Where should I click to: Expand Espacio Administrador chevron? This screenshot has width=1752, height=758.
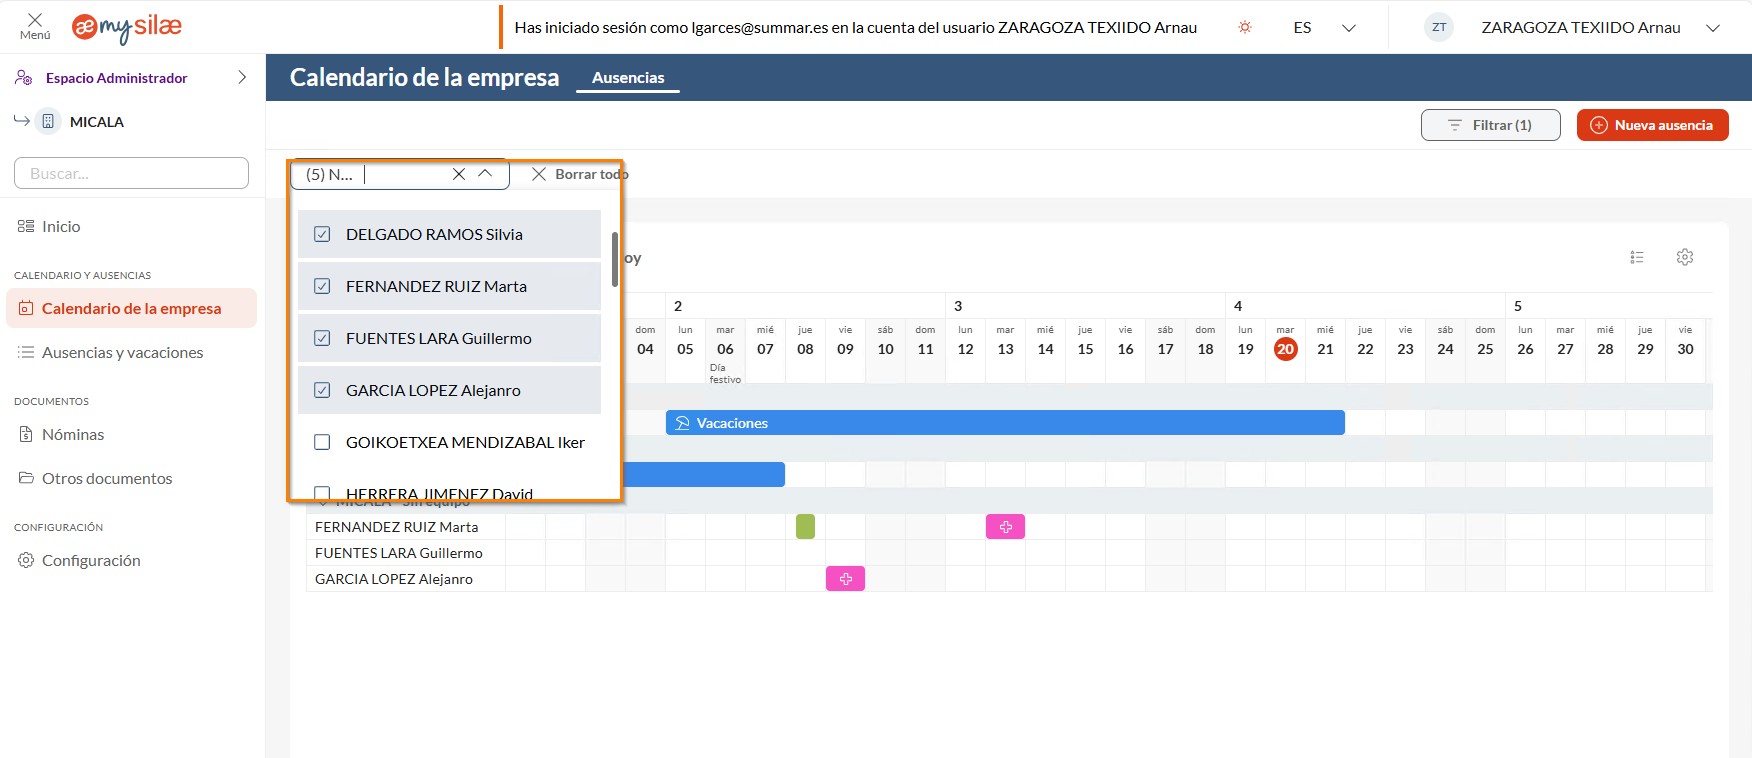242,78
